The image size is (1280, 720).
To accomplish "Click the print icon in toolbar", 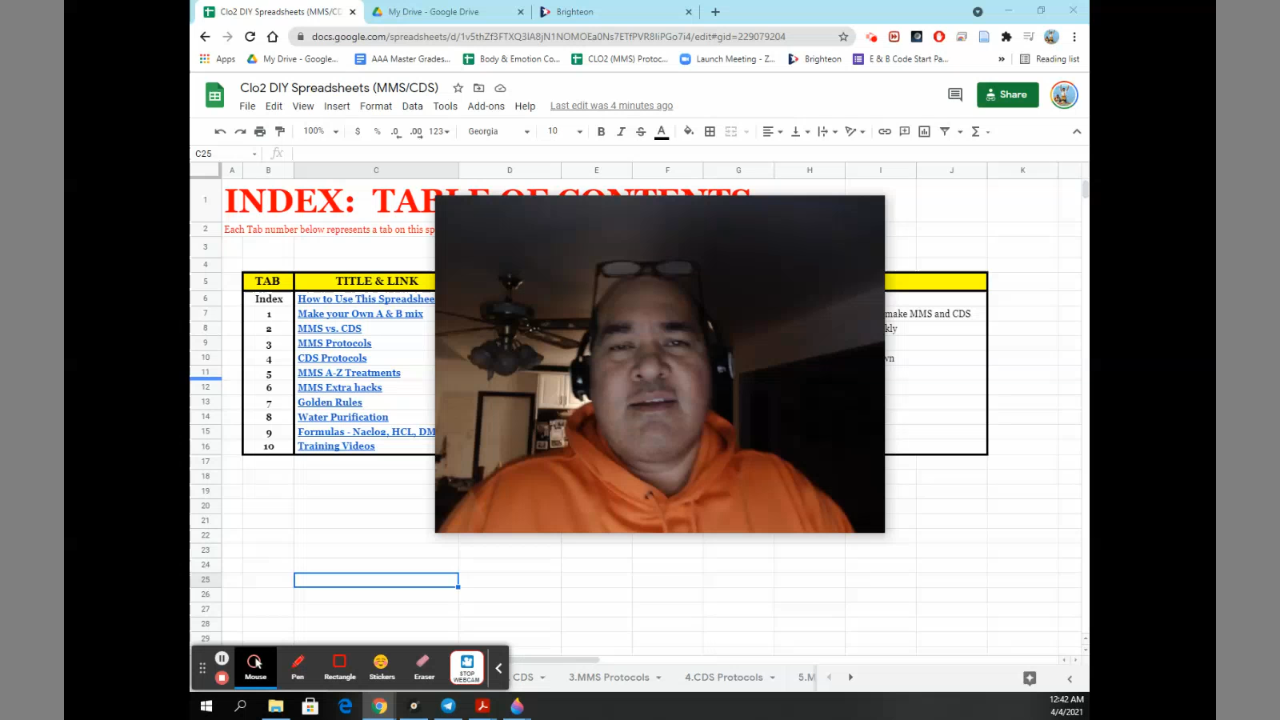I will [260, 132].
